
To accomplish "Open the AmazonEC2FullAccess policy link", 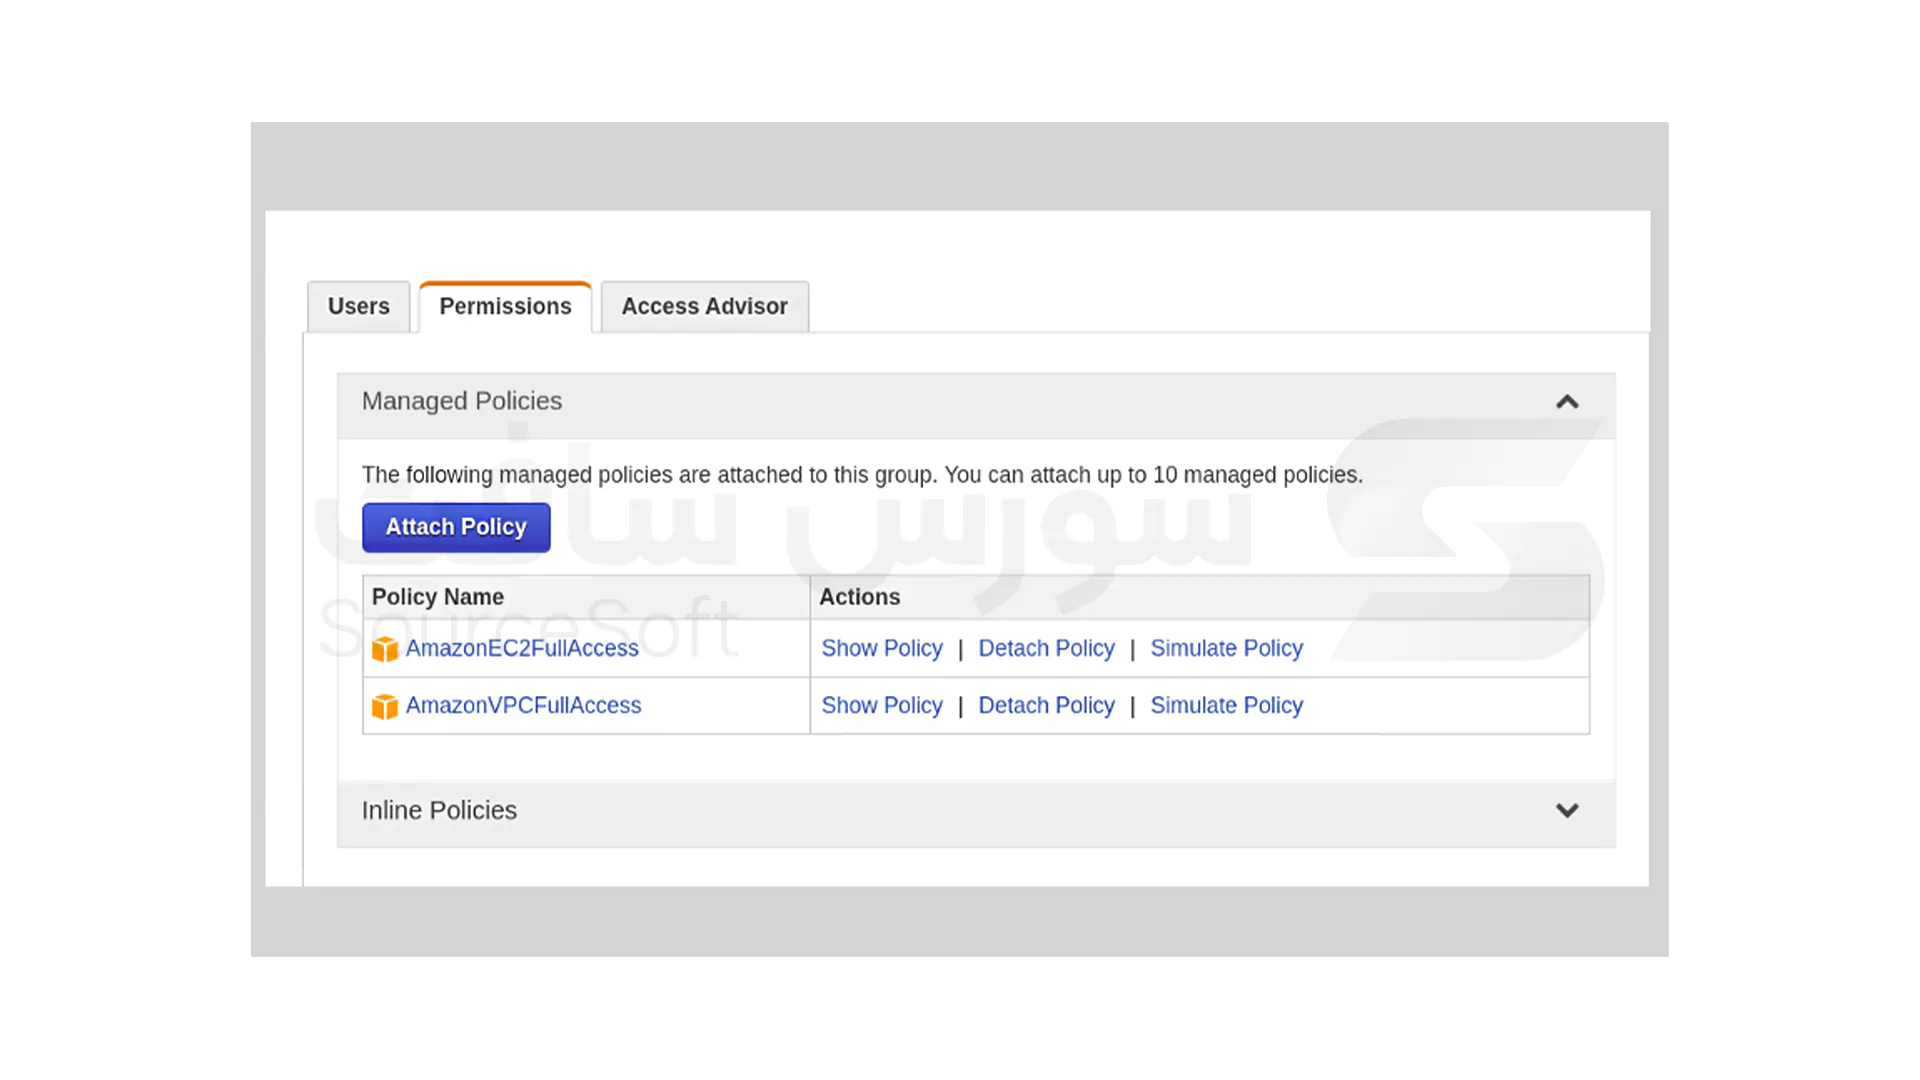I will point(522,649).
